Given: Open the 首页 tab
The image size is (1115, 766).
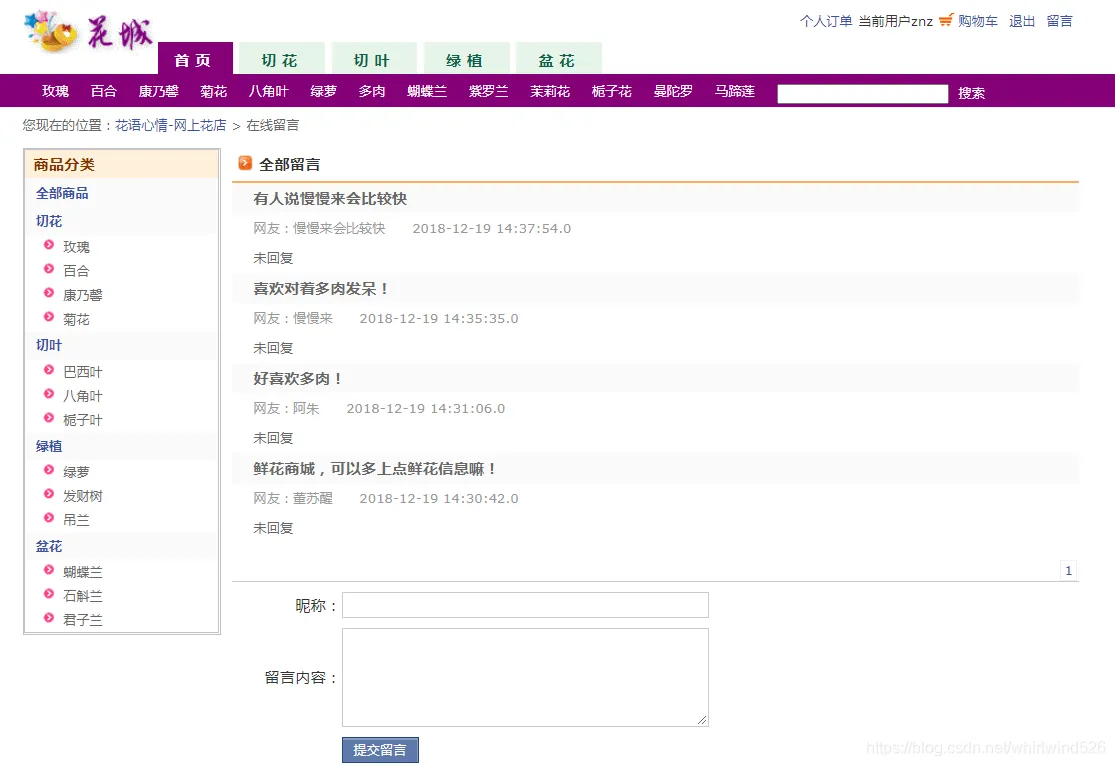Looking at the screenshot, I should (x=195, y=58).
